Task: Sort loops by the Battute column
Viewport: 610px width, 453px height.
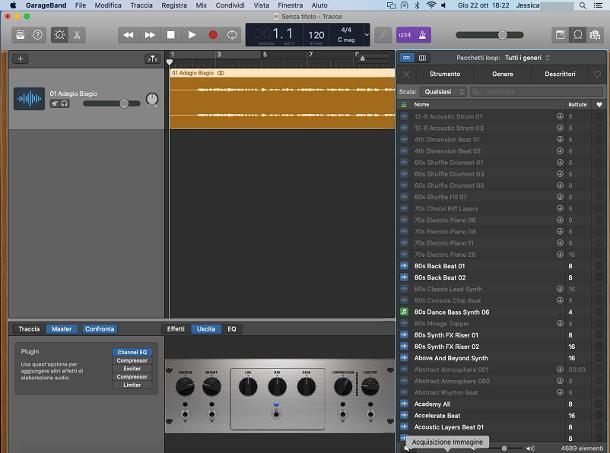Action: pos(577,104)
